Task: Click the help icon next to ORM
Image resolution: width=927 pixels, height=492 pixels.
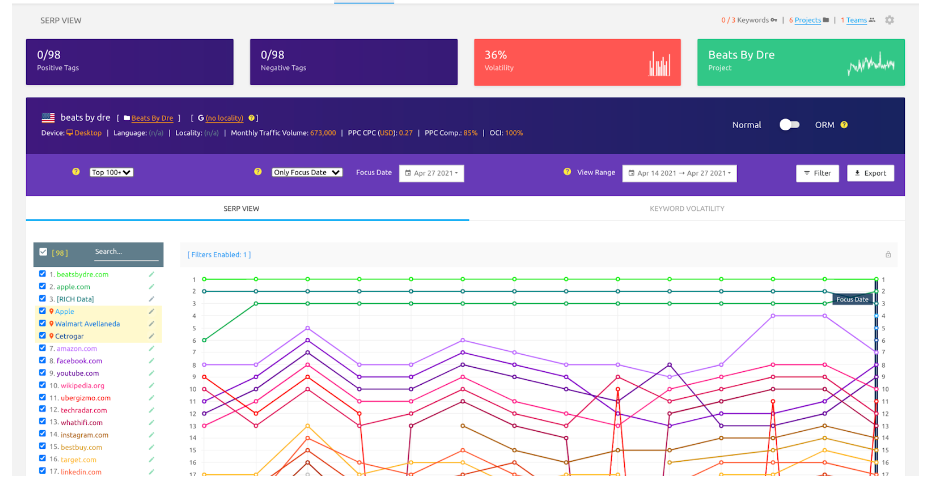Action: [844, 125]
